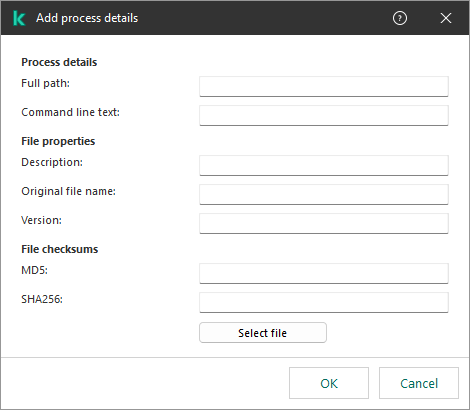Click the 'Process details' heading

59,62
